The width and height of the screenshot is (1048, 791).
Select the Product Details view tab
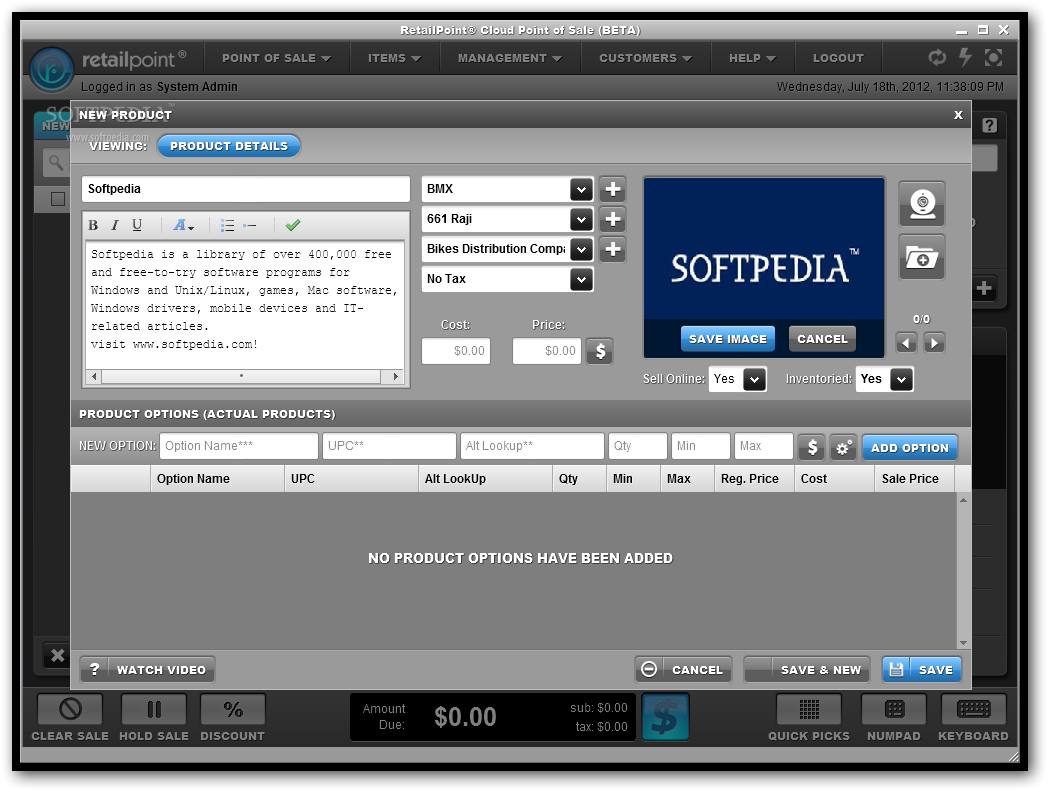click(x=229, y=146)
